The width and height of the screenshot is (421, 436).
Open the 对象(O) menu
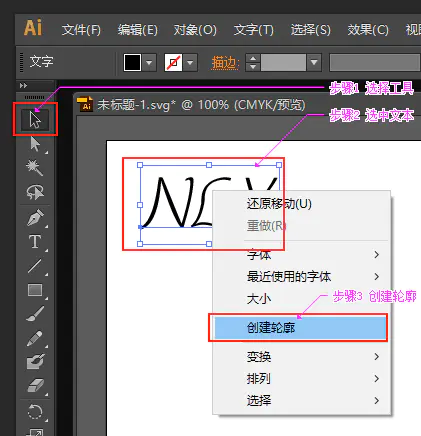pos(195,30)
